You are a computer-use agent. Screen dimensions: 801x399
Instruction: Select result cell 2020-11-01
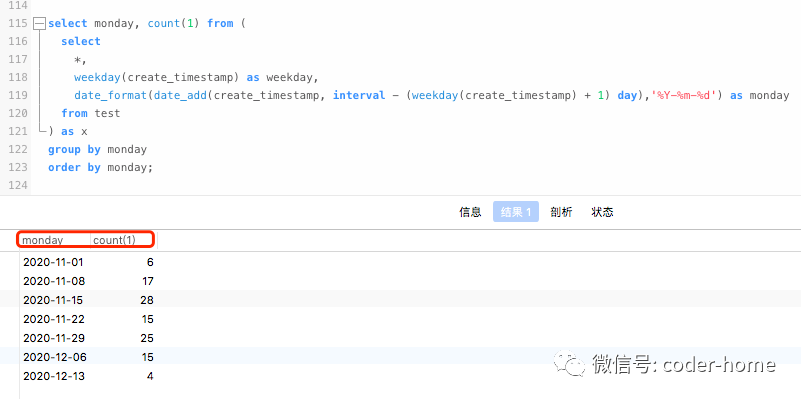tap(53, 262)
